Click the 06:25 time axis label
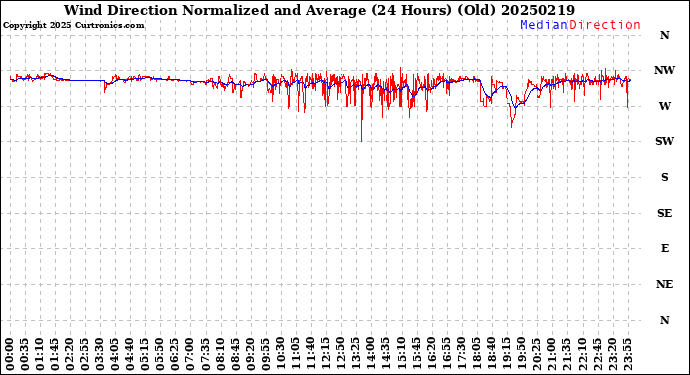Viewport: 690px width, 375px height. pyautogui.click(x=175, y=354)
